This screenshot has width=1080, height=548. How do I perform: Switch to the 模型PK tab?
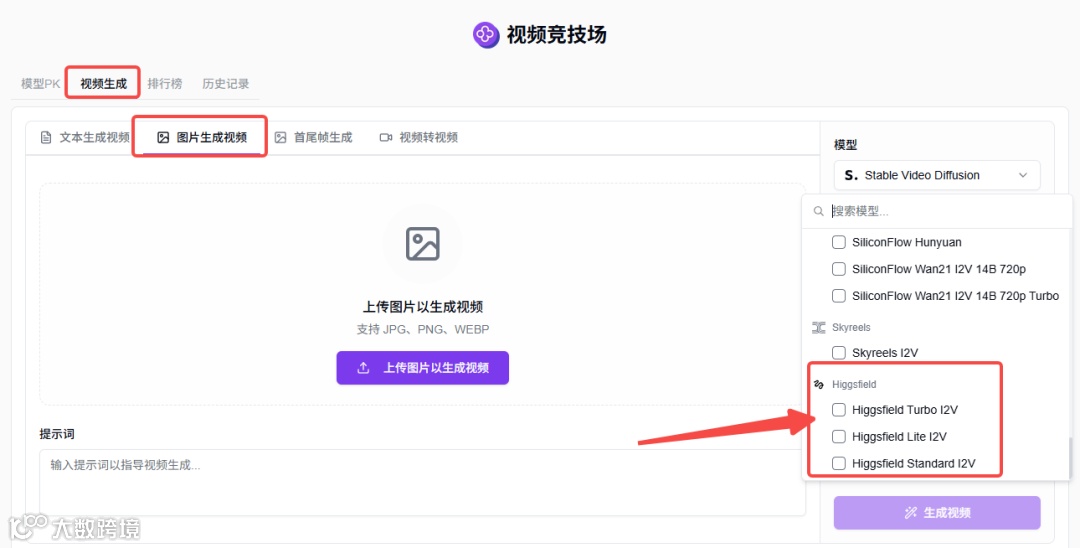click(x=41, y=84)
